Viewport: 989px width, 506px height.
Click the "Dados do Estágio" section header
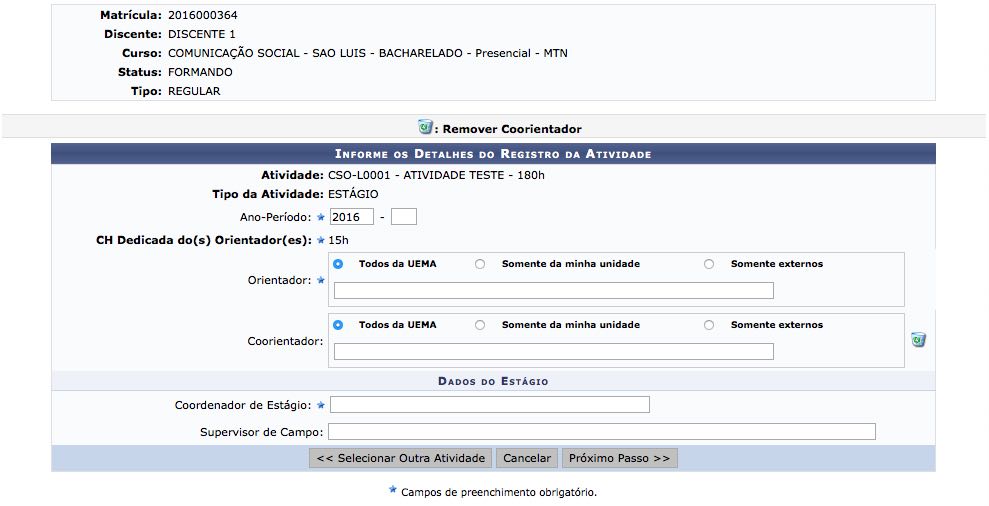(x=493, y=381)
